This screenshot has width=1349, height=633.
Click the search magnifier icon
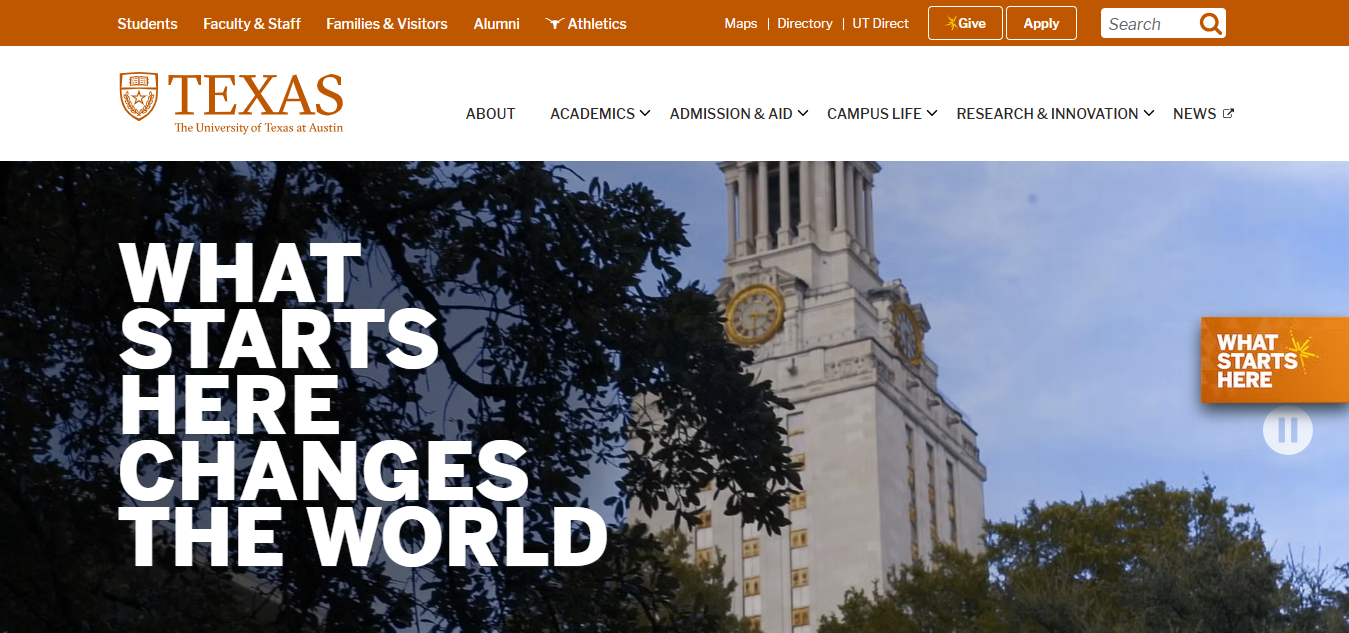pyautogui.click(x=1211, y=24)
